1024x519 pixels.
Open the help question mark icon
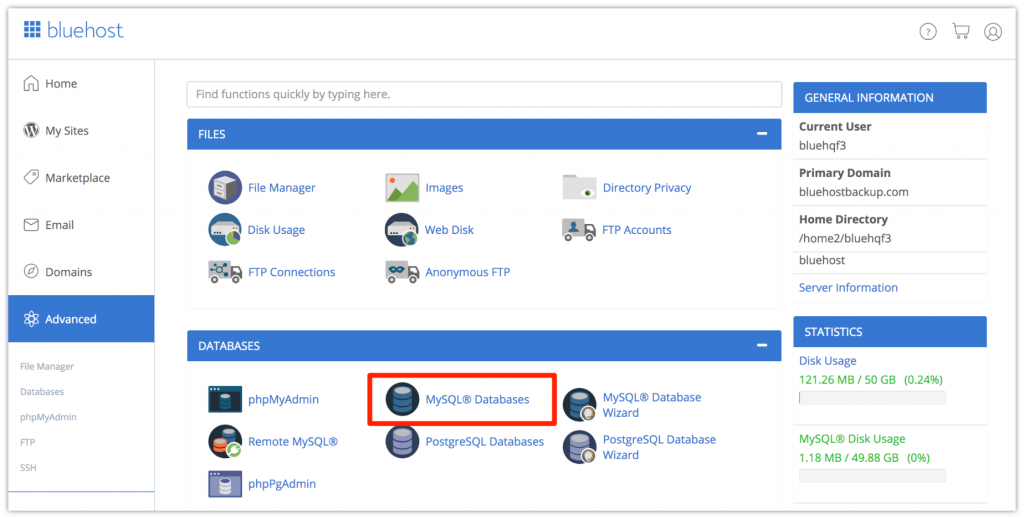coord(927,31)
